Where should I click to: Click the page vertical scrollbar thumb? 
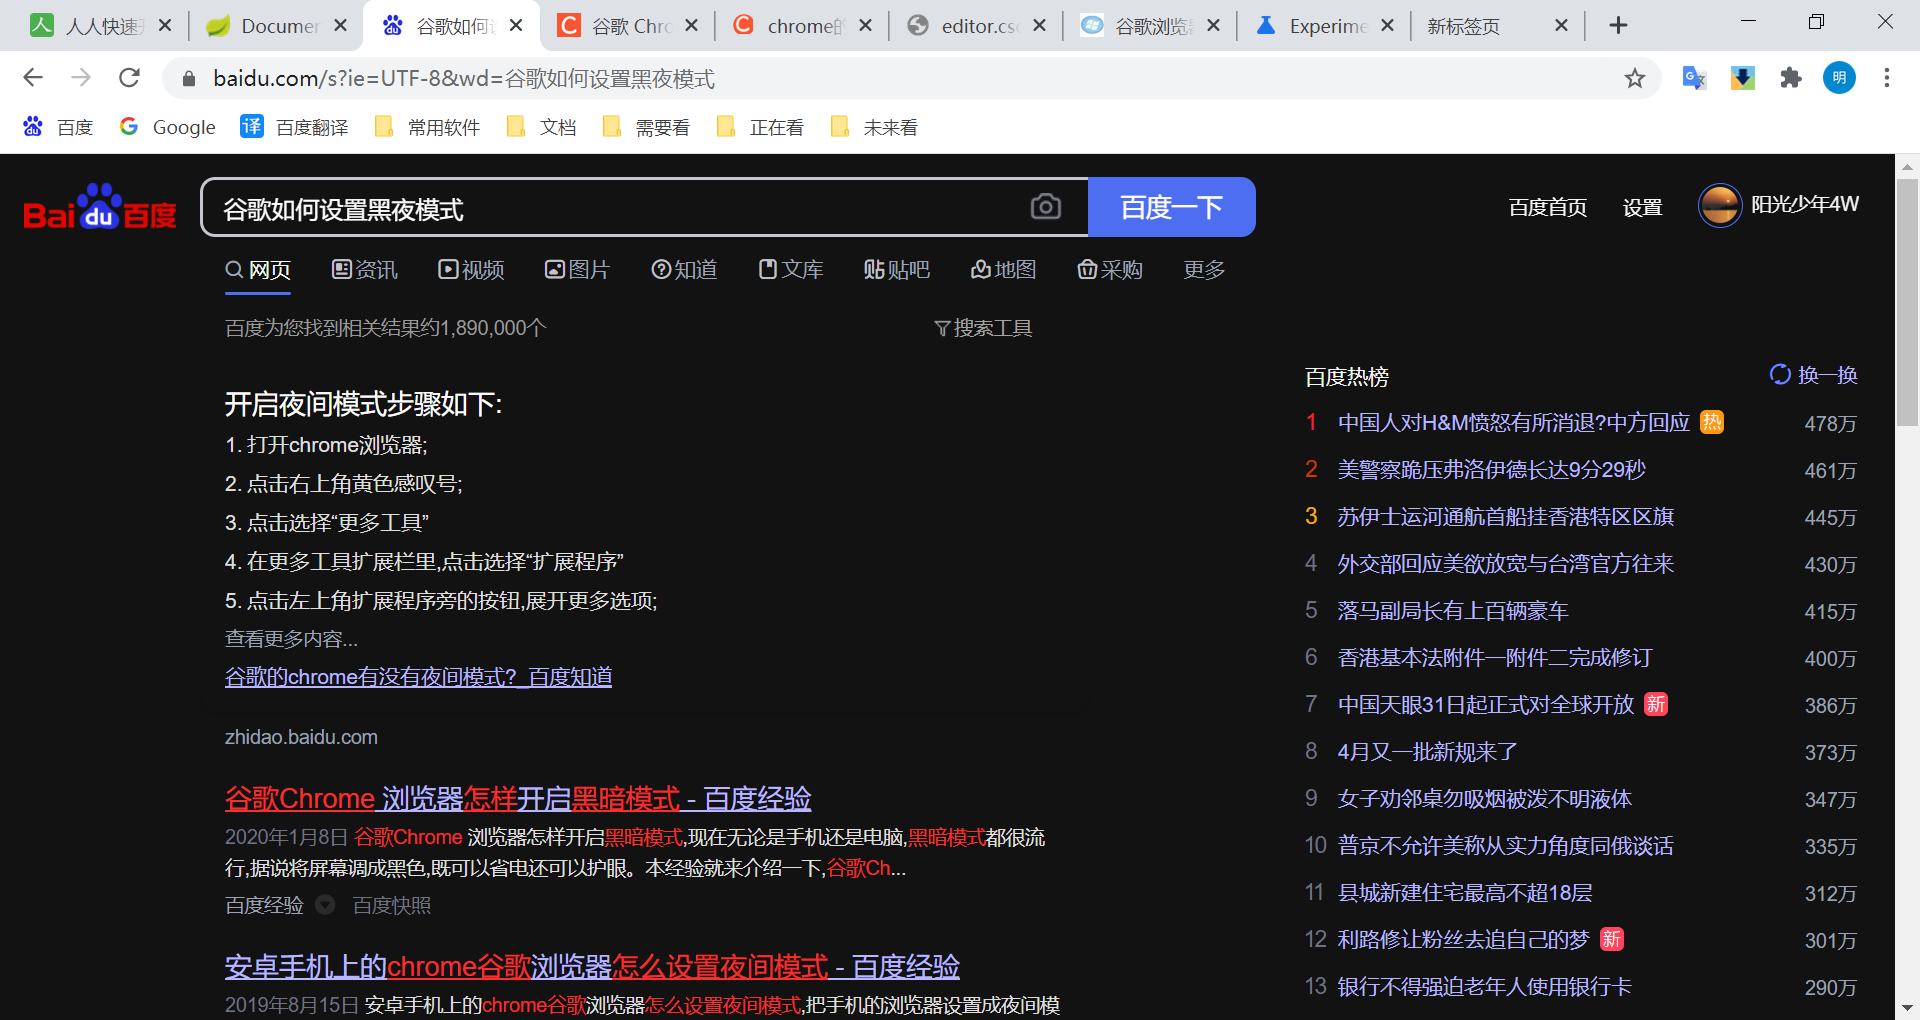coord(1907,303)
